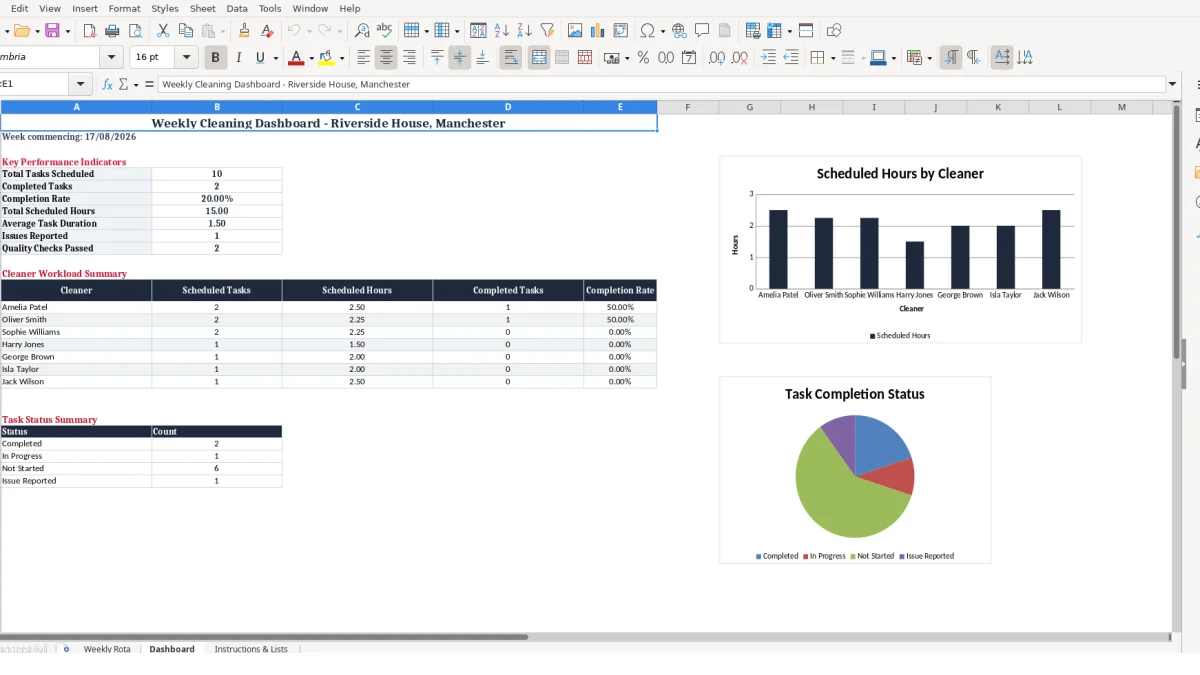Open the Insert menu
The width and height of the screenshot is (1200, 675).
tap(85, 8)
